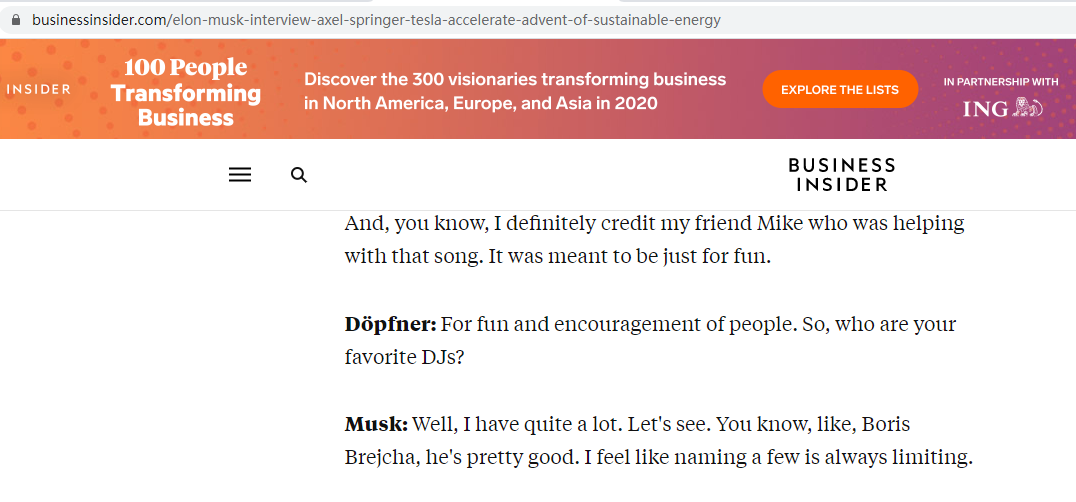Viewport: 1076px width, 502px height.
Task: Open the hamburger navigation menu
Action: [239, 175]
